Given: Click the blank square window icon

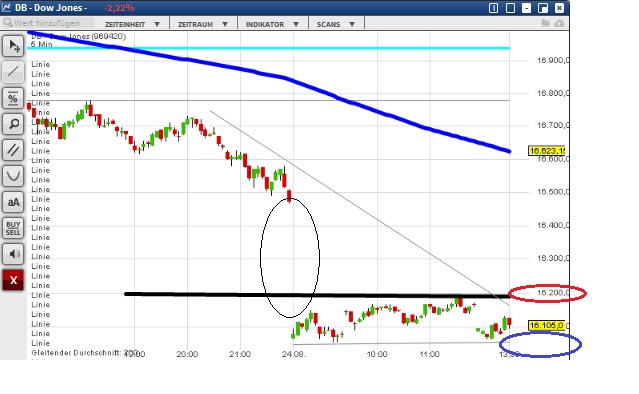Looking at the screenshot, I should point(510,8).
